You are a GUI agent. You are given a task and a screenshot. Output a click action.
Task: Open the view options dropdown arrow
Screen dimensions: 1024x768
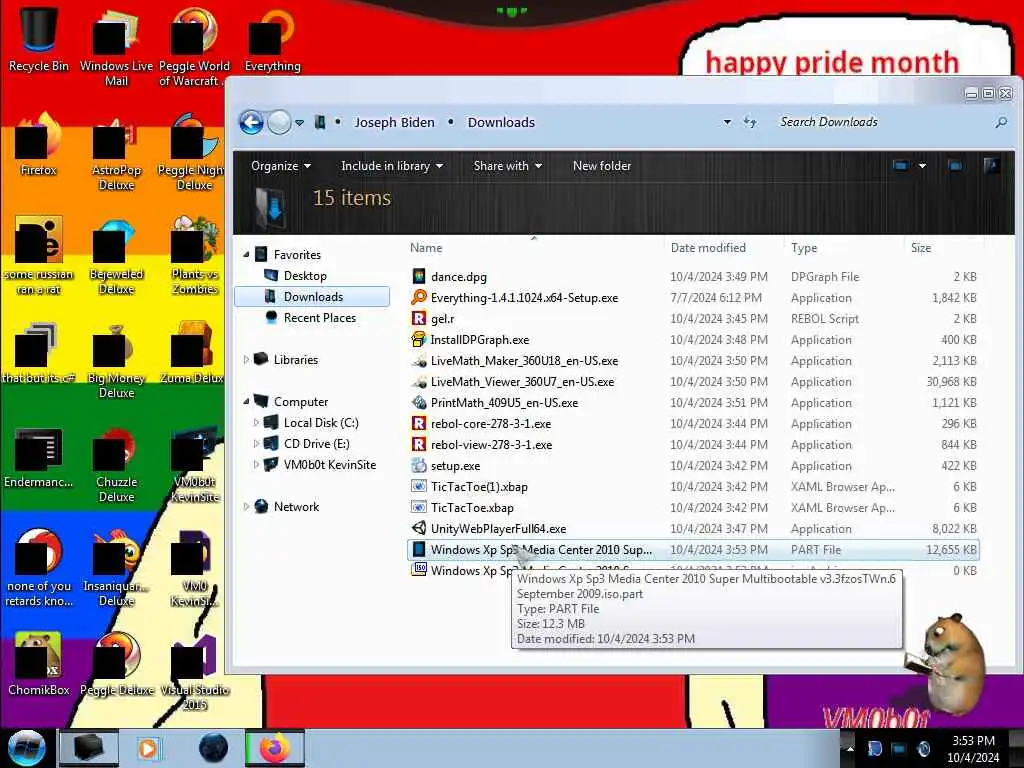click(x=922, y=166)
